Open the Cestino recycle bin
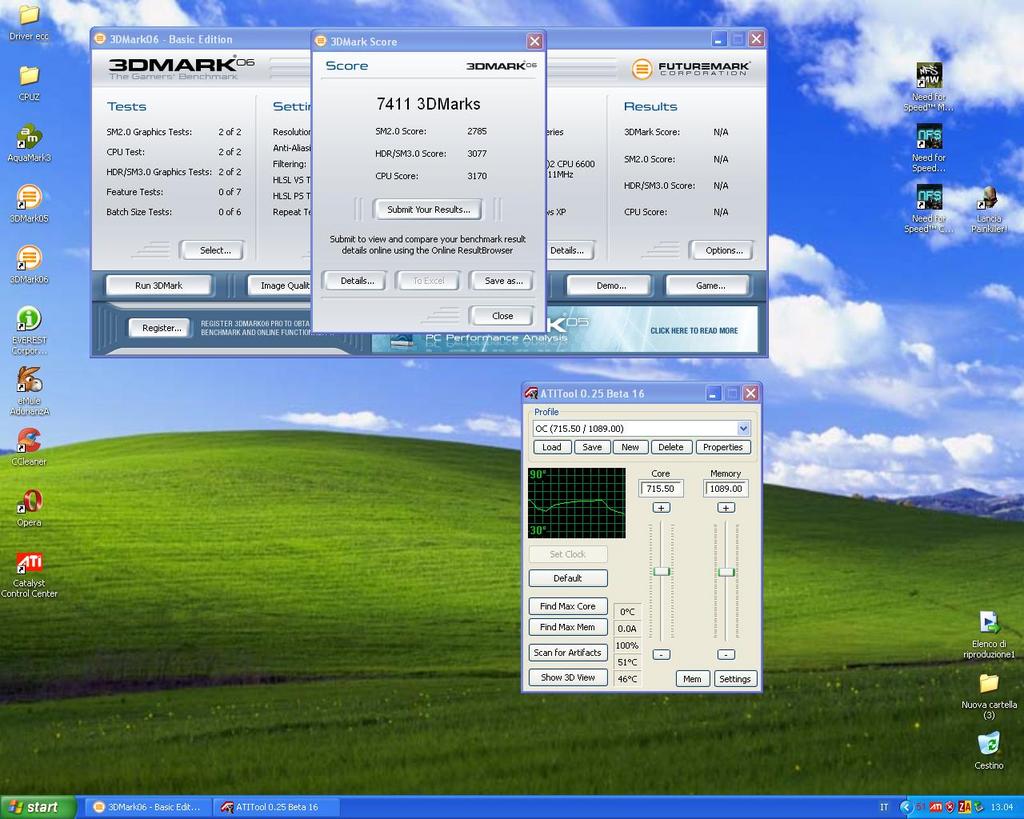The width and height of the screenshot is (1024, 819). [989, 751]
